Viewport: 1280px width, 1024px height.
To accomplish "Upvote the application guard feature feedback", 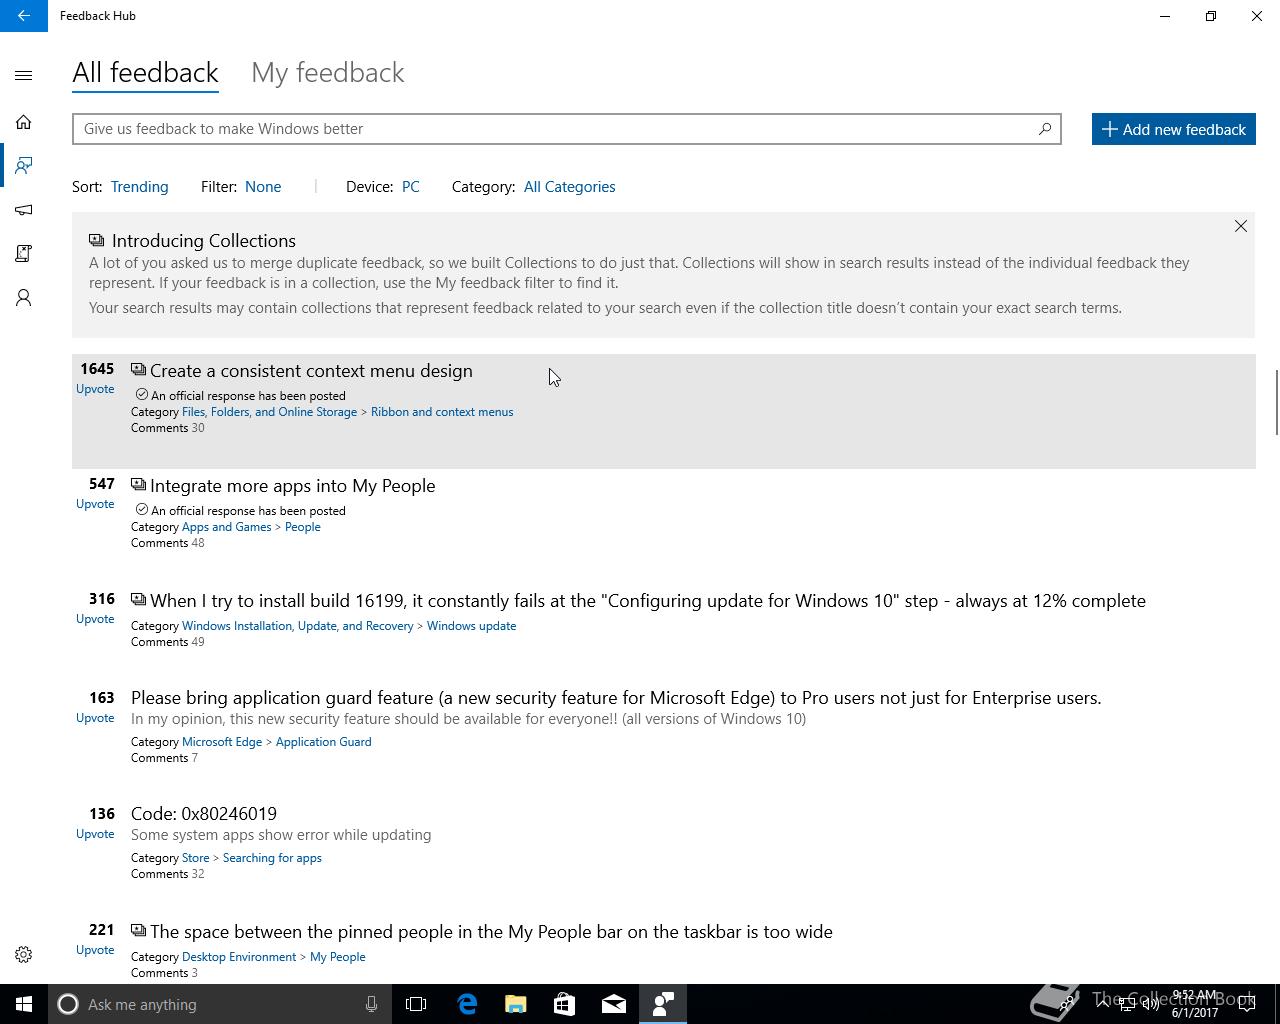I will click(x=95, y=718).
